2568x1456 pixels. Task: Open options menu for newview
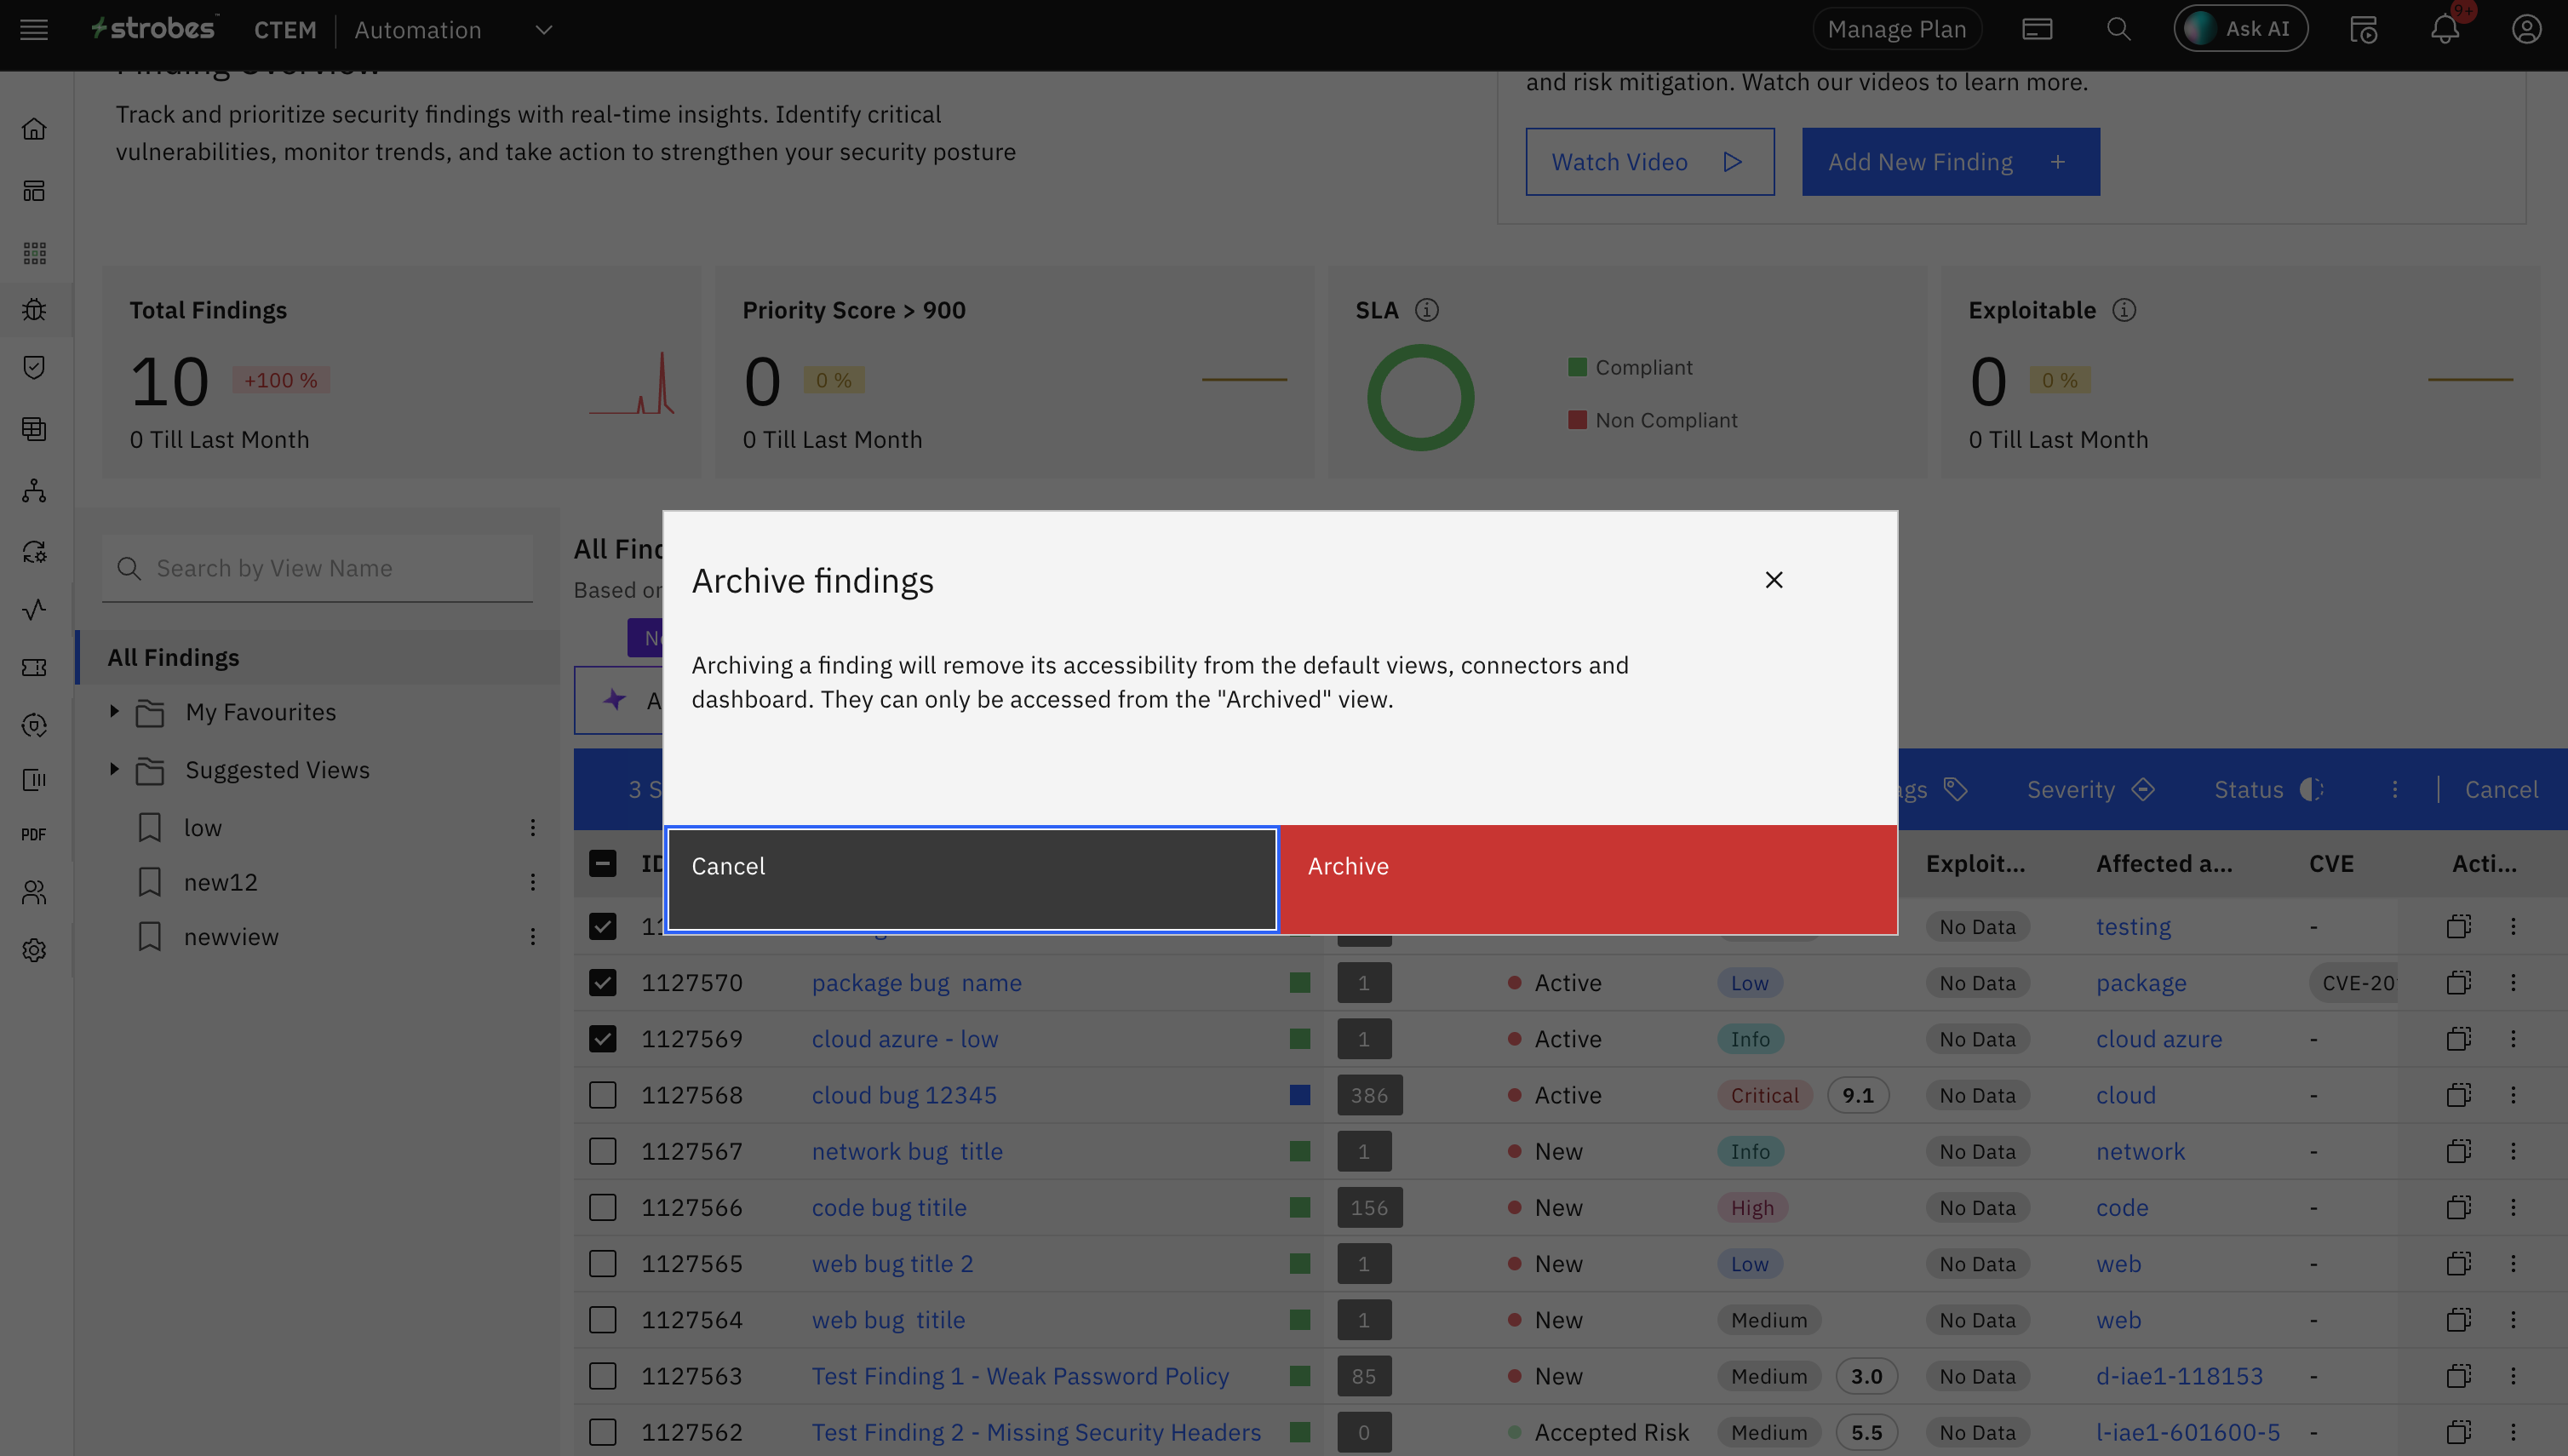click(x=533, y=937)
